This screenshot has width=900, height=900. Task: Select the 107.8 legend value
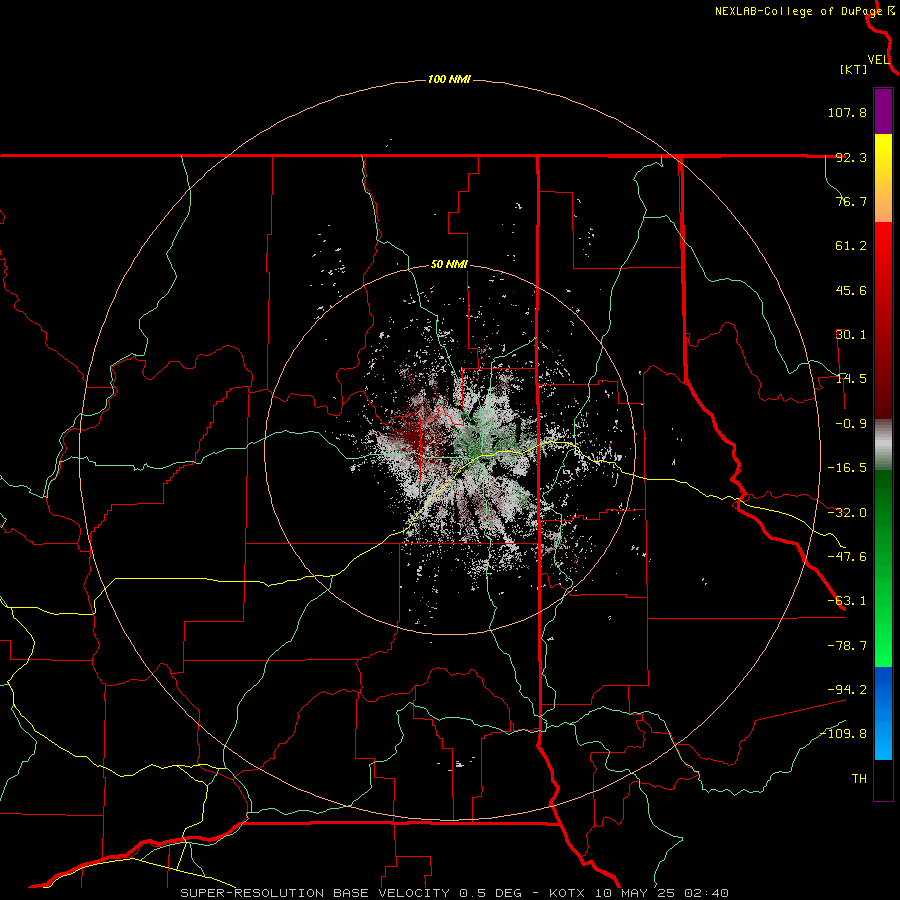click(x=847, y=112)
